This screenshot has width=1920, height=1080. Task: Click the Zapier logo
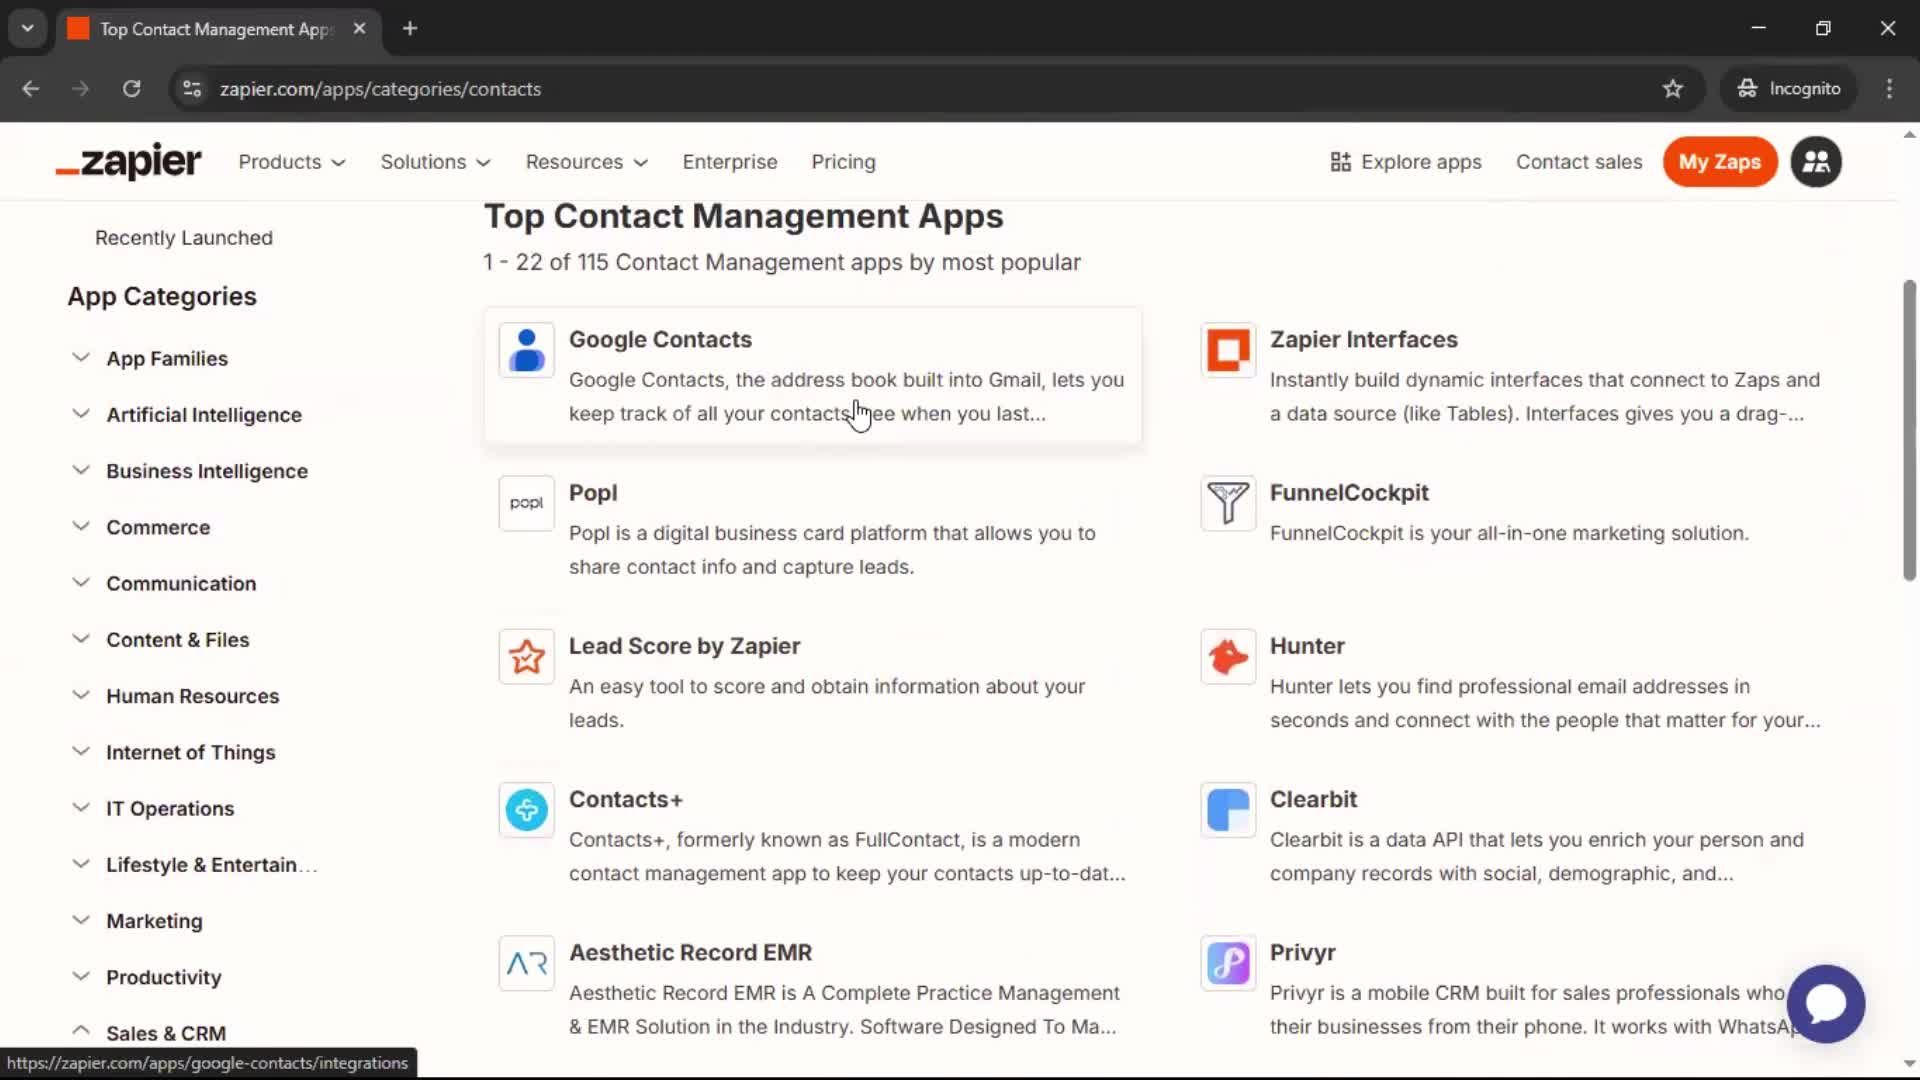tap(129, 162)
